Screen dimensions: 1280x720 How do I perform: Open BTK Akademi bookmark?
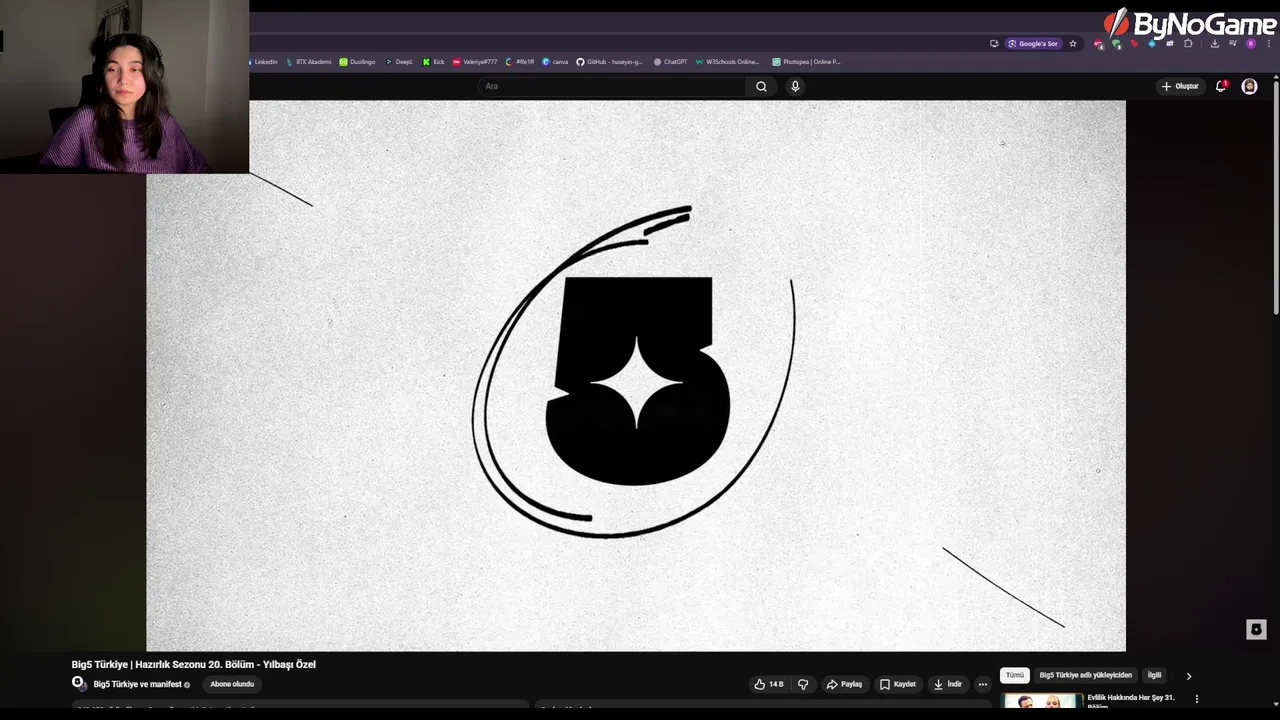click(x=308, y=62)
